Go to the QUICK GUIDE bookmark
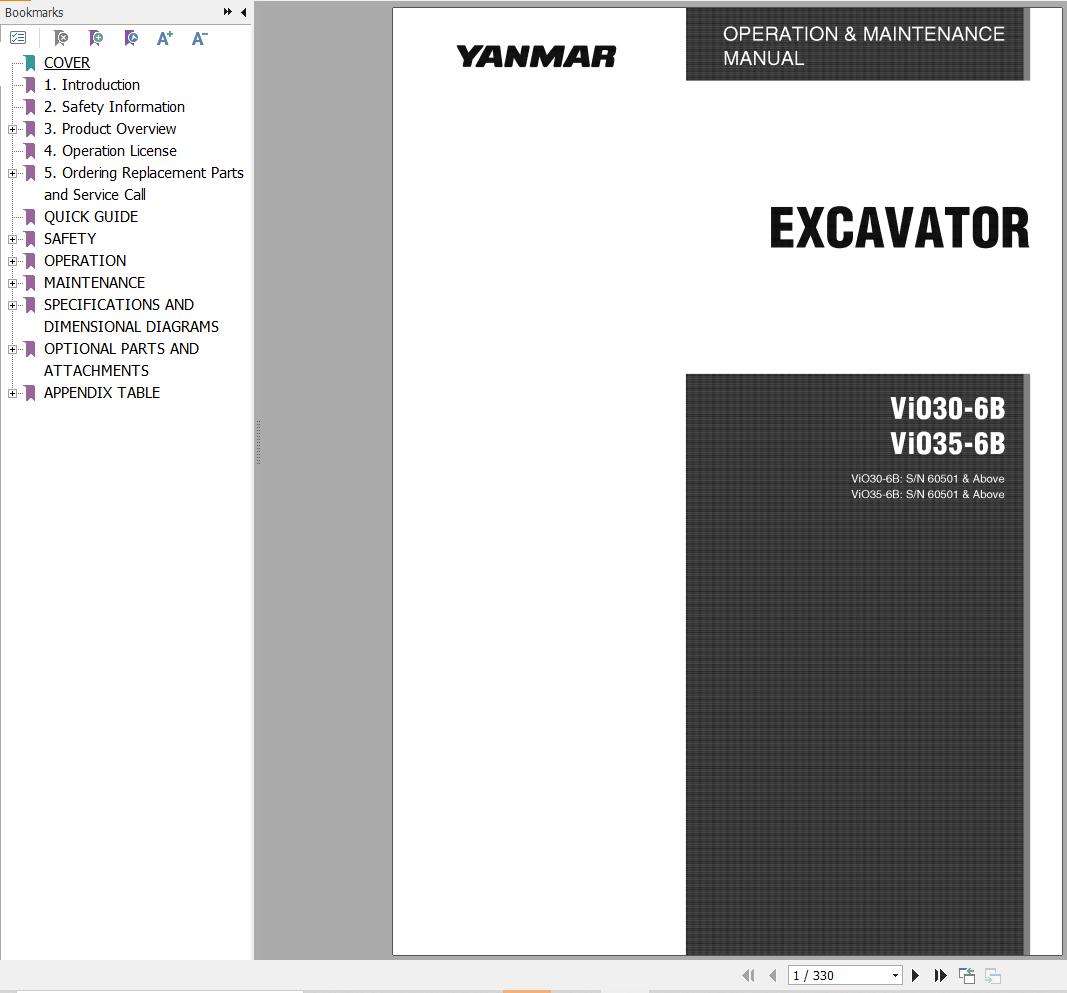 pyautogui.click(x=91, y=217)
